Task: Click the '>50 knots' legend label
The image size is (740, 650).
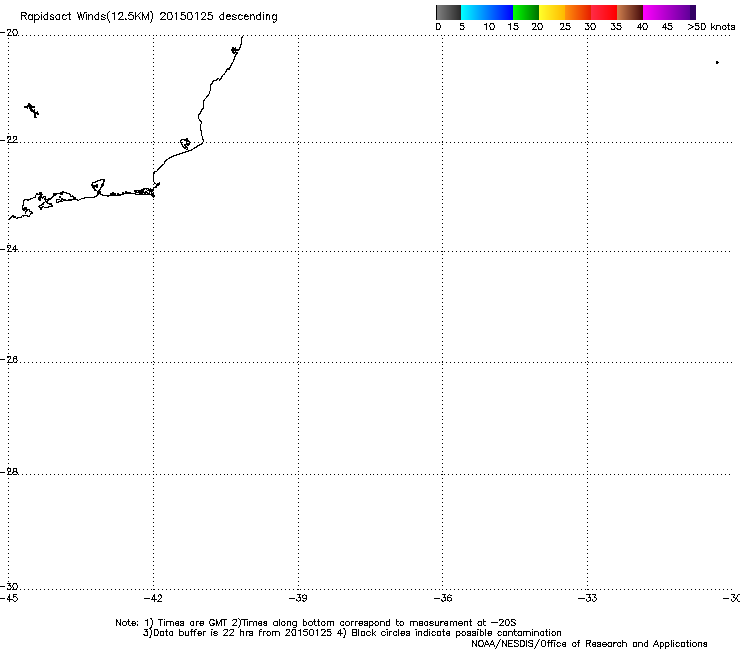Action: pyautogui.click(x=711, y=27)
